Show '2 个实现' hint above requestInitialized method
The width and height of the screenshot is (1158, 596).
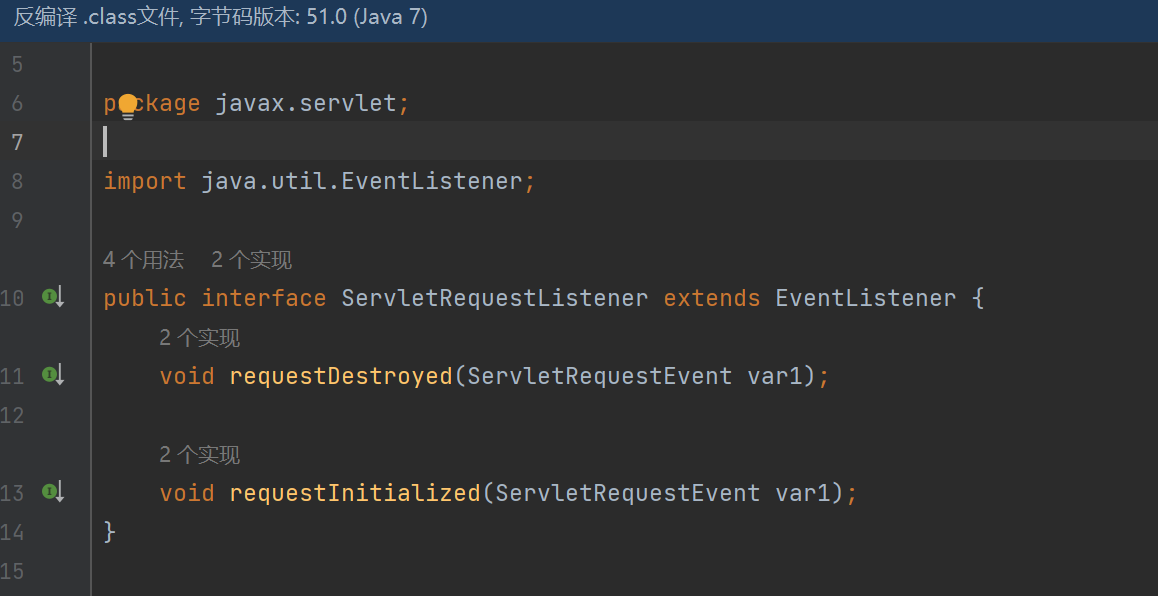pyautogui.click(x=199, y=456)
